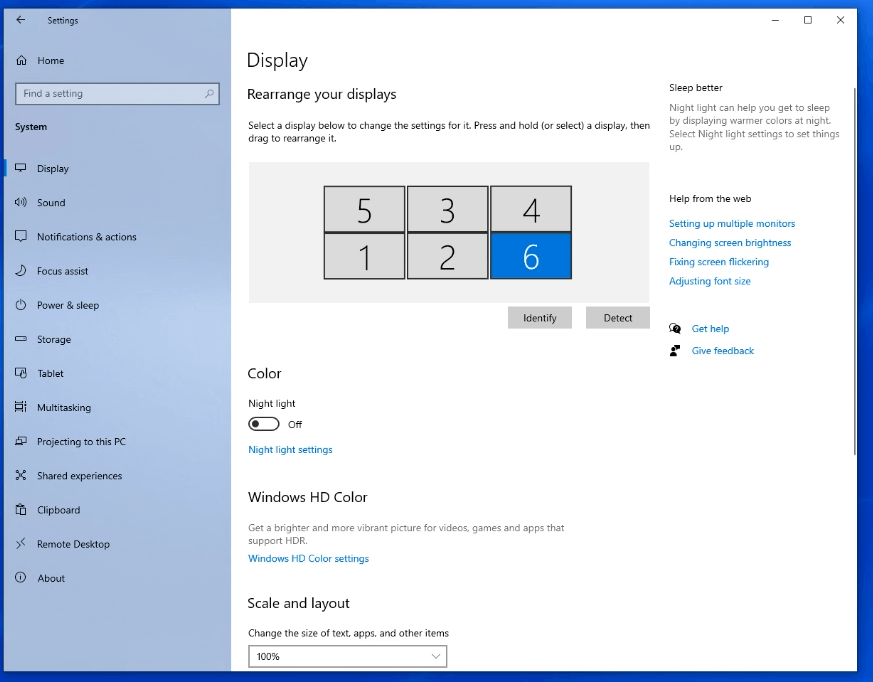Viewport: 873px width, 682px height.
Task: Toggle the Night light switch
Action: [x=263, y=424]
